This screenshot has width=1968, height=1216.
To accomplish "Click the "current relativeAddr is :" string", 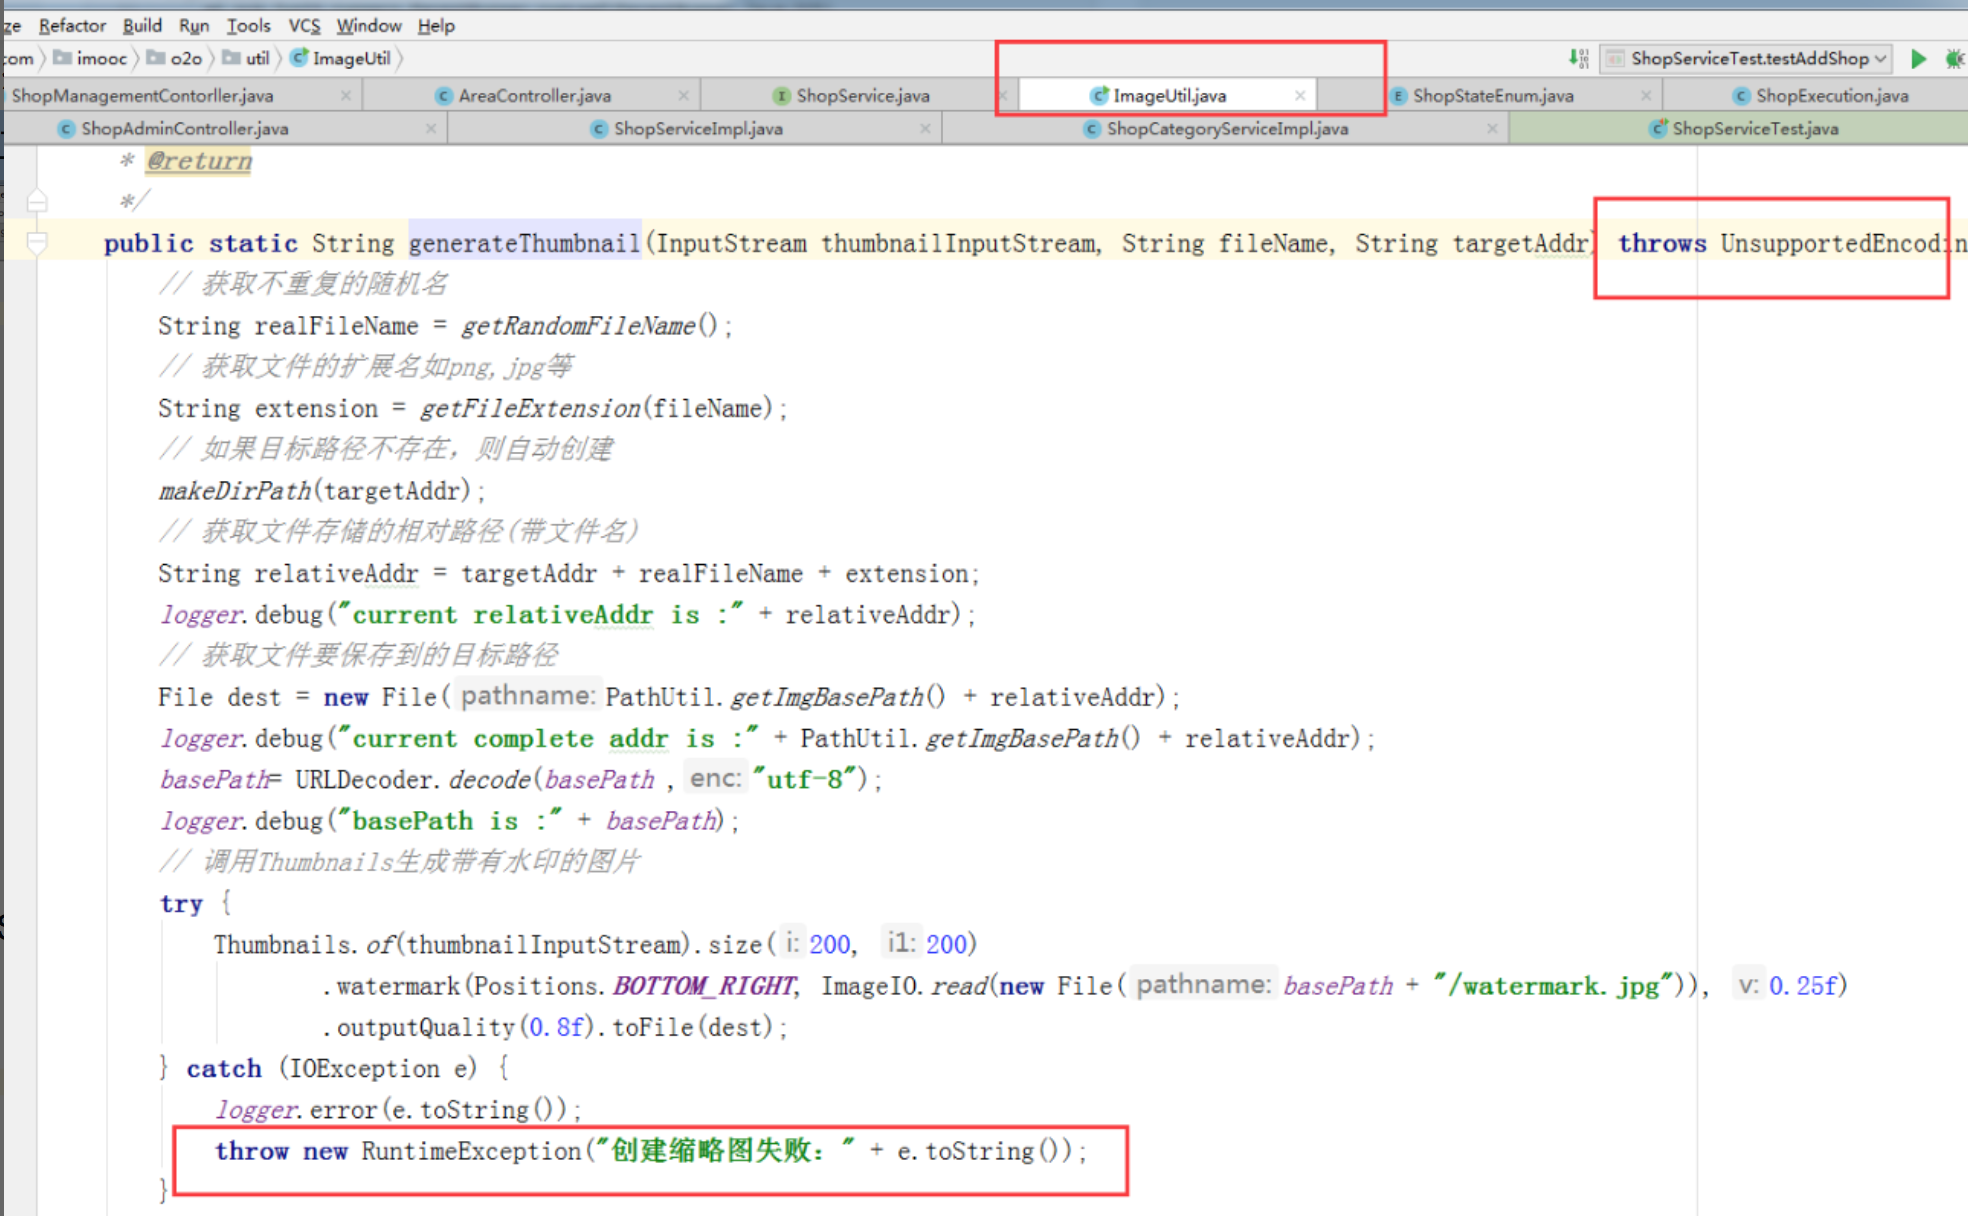I will tap(541, 614).
